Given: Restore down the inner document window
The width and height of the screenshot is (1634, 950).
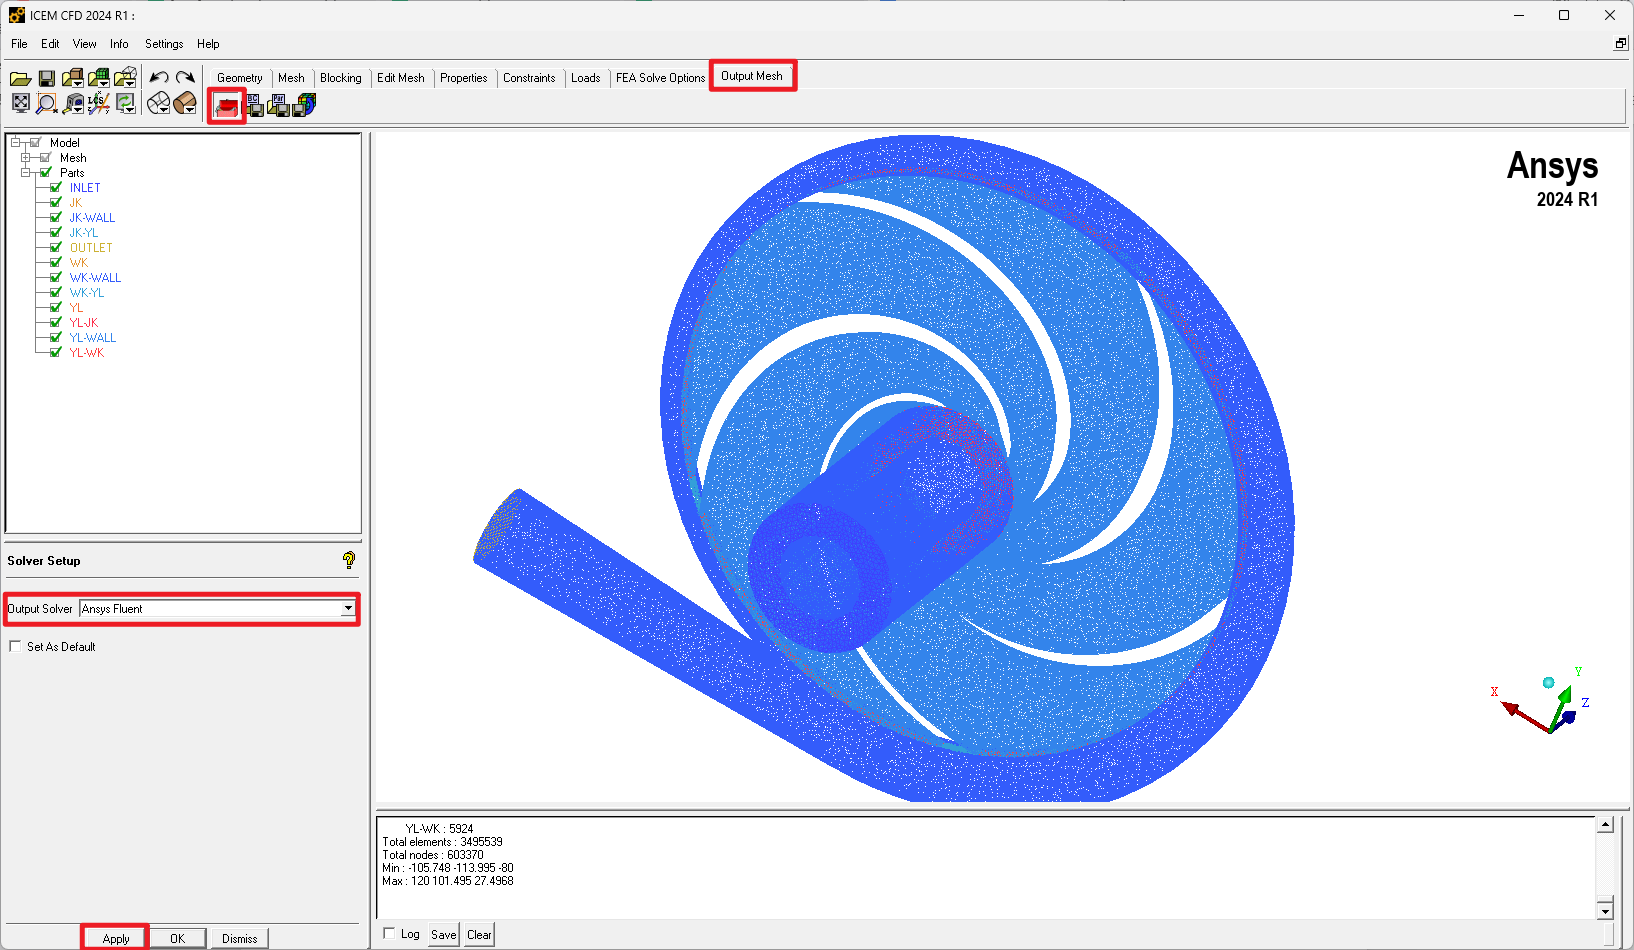Looking at the screenshot, I should [x=1621, y=43].
